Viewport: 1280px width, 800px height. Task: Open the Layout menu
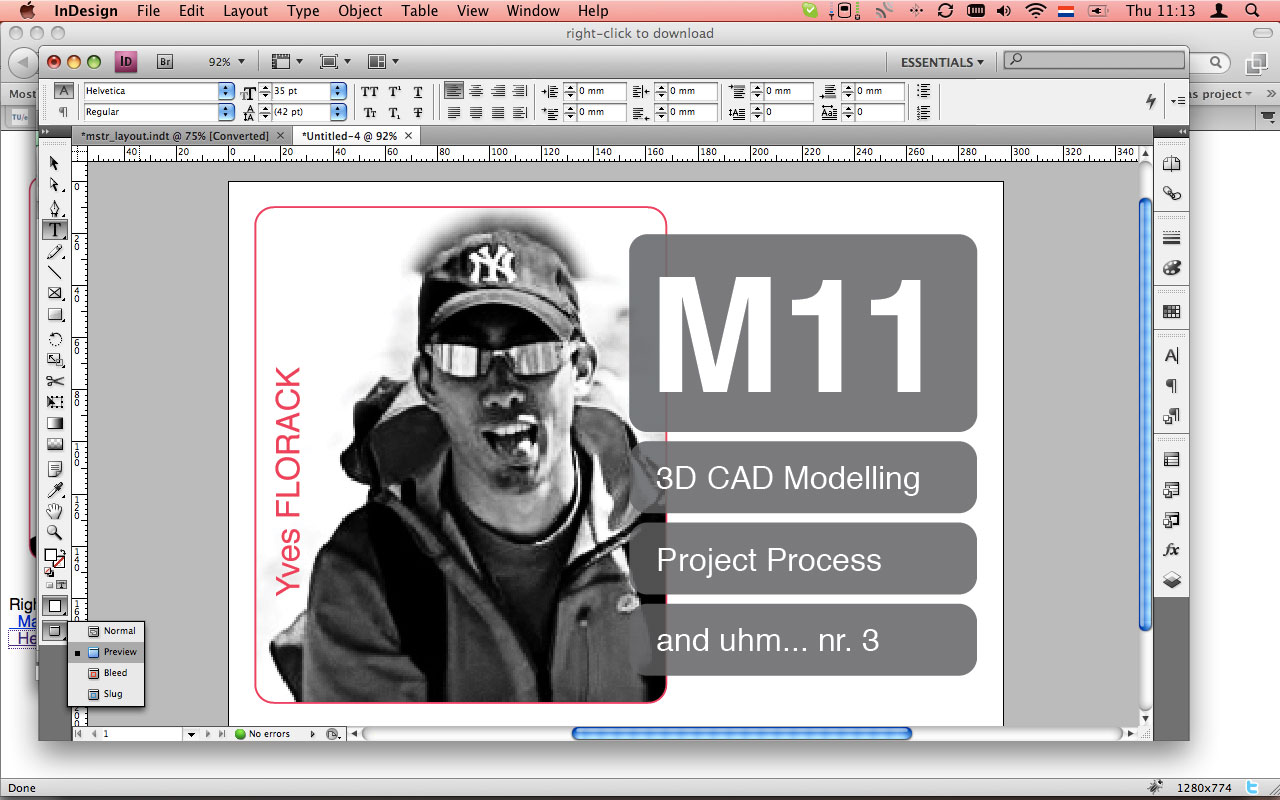click(x=245, y=11)
